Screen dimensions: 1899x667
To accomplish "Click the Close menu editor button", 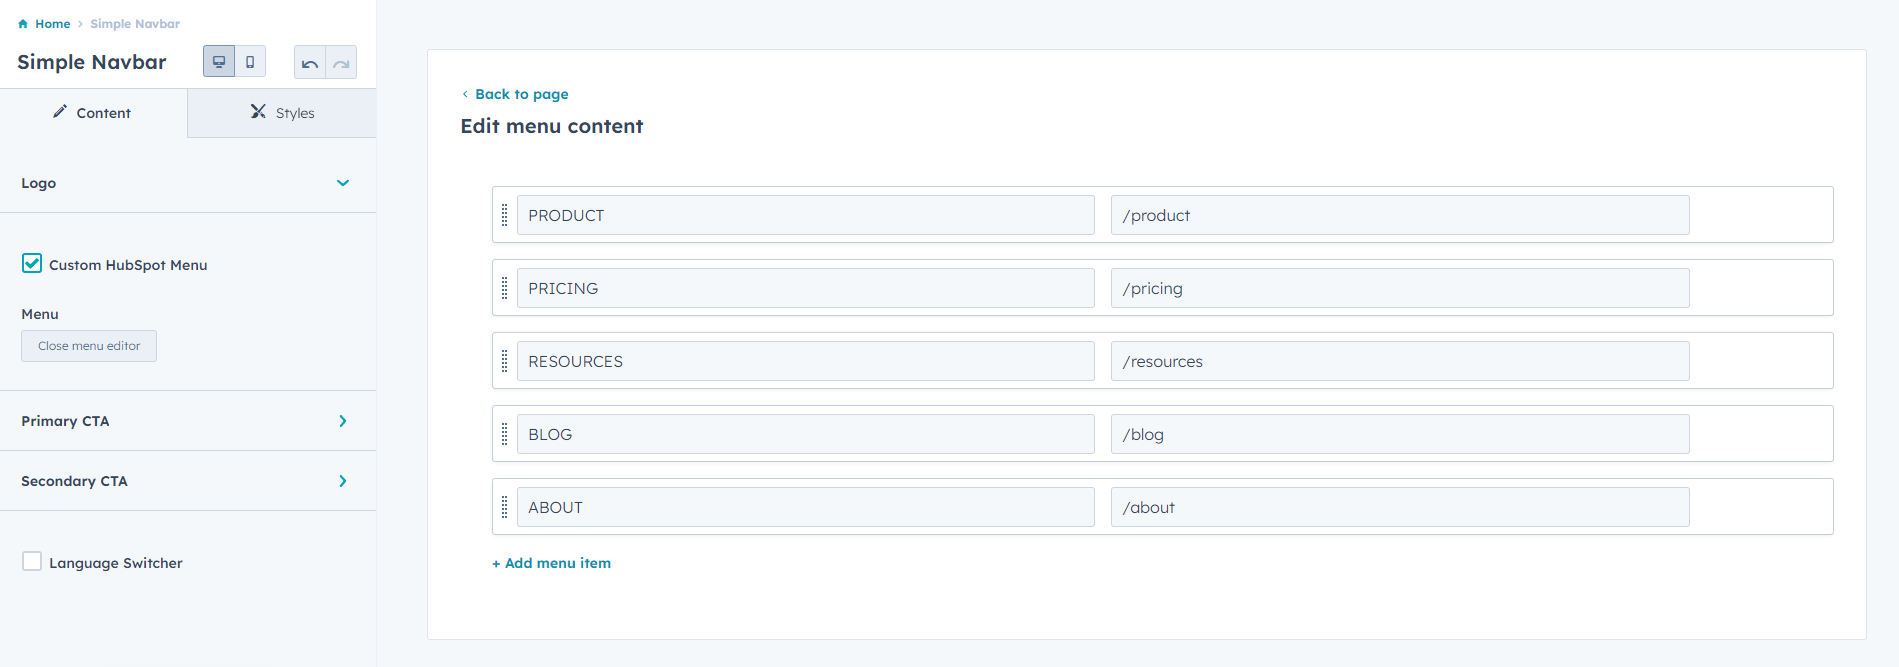I will (x=89, y=346).
